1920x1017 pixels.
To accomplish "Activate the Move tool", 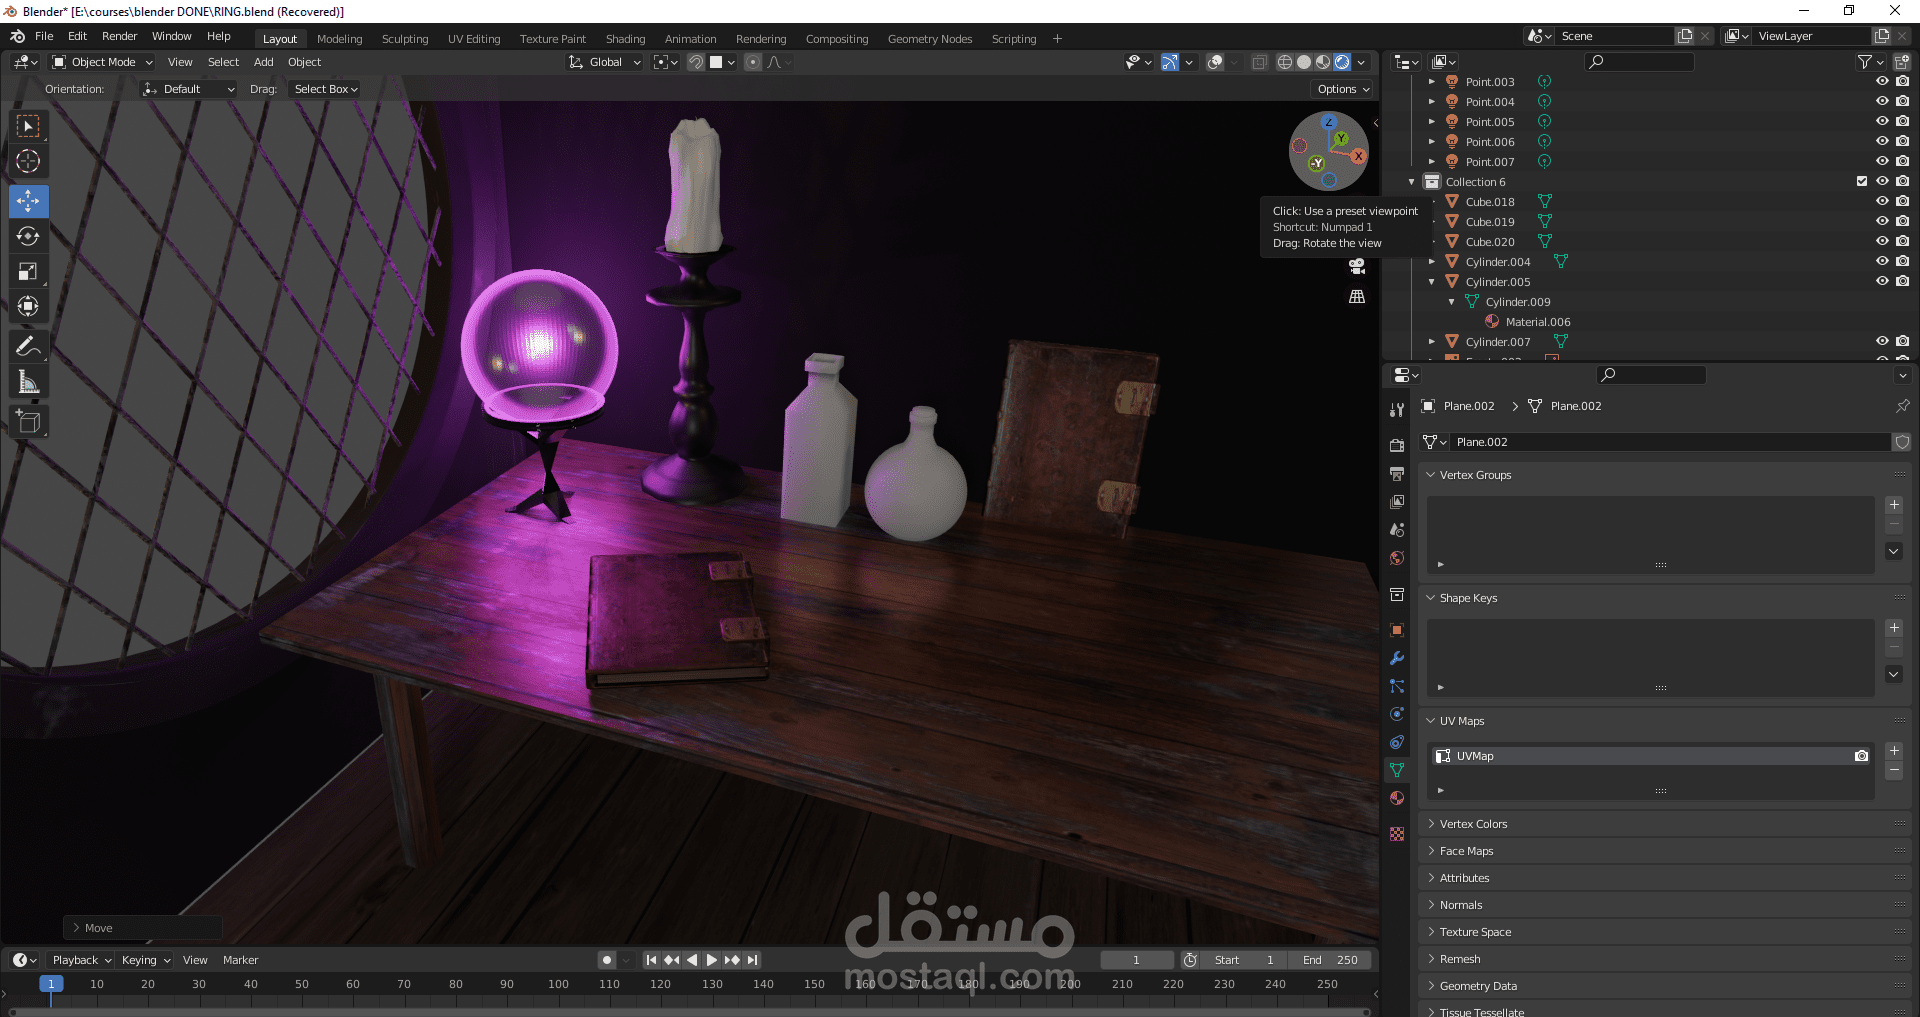I will pos(28,201).
